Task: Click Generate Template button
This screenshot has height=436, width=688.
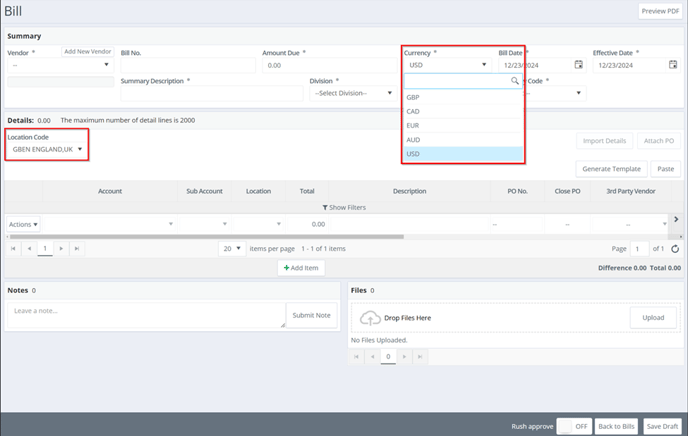Action: (611, 169)
